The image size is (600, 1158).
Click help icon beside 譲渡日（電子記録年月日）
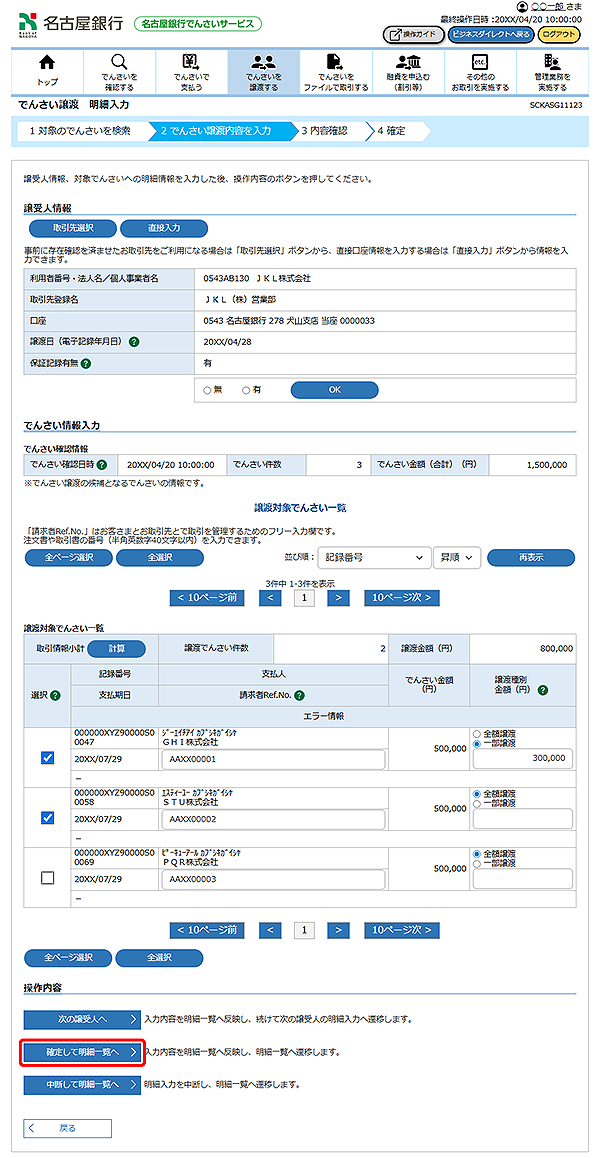click(134, 342)
